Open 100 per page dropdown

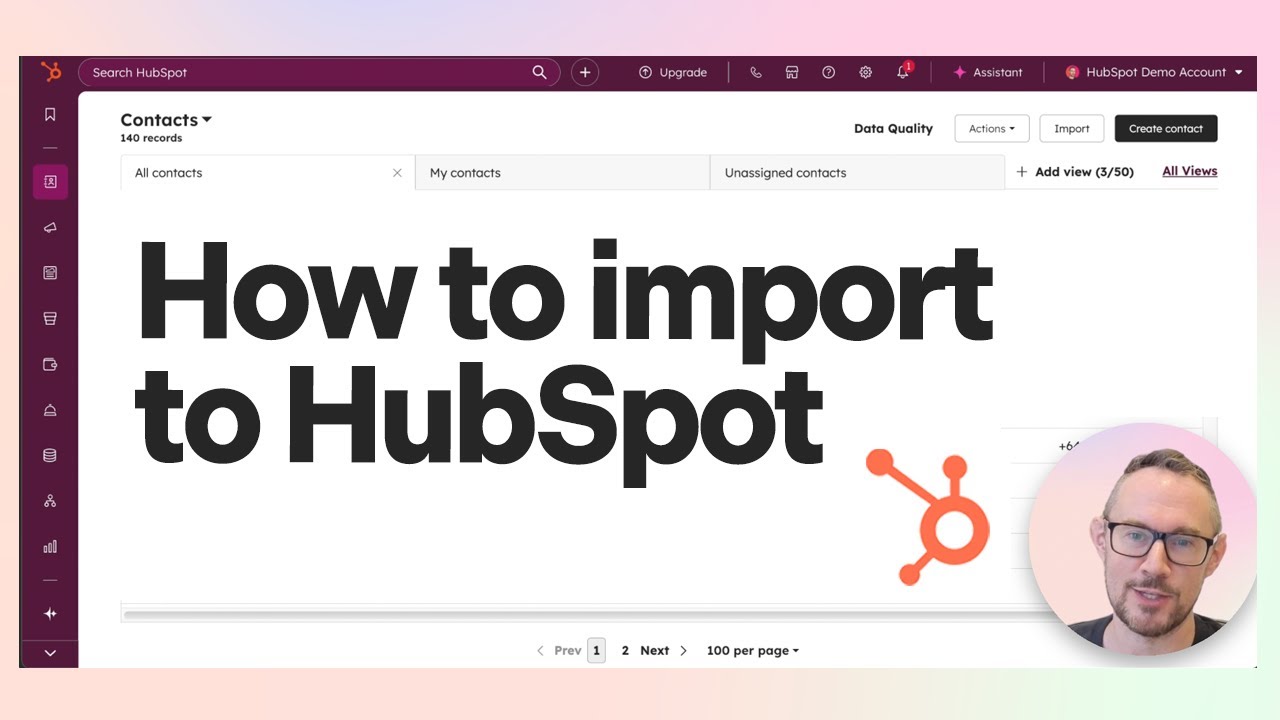[x=753, y=650]
